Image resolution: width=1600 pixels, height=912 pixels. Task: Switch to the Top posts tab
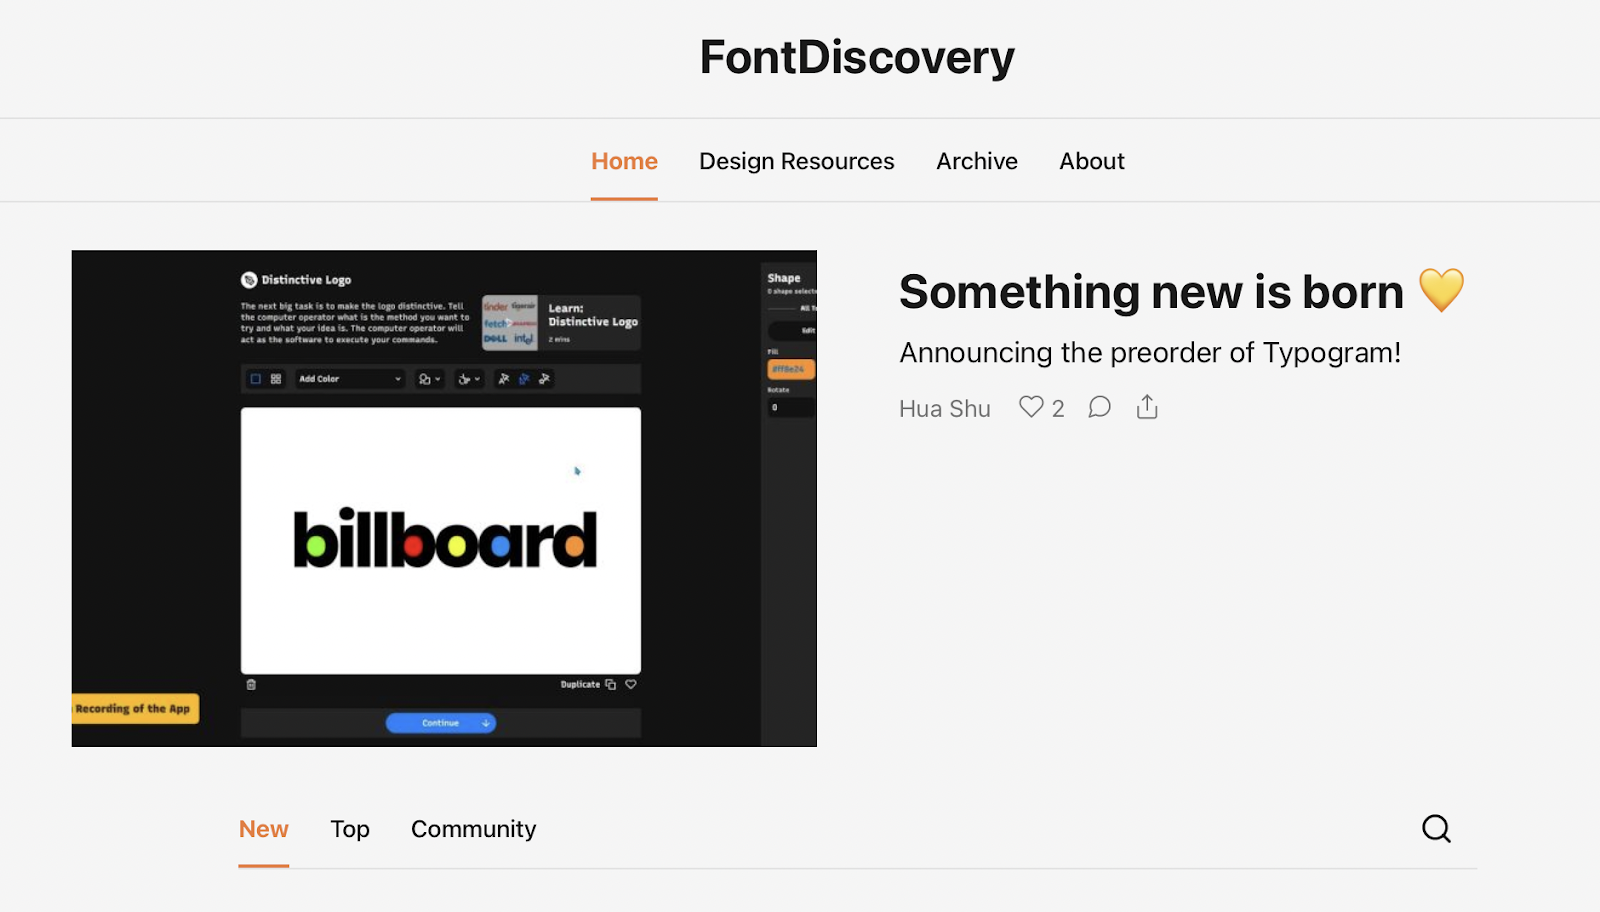pyautogui.click(x=350, y=829)
